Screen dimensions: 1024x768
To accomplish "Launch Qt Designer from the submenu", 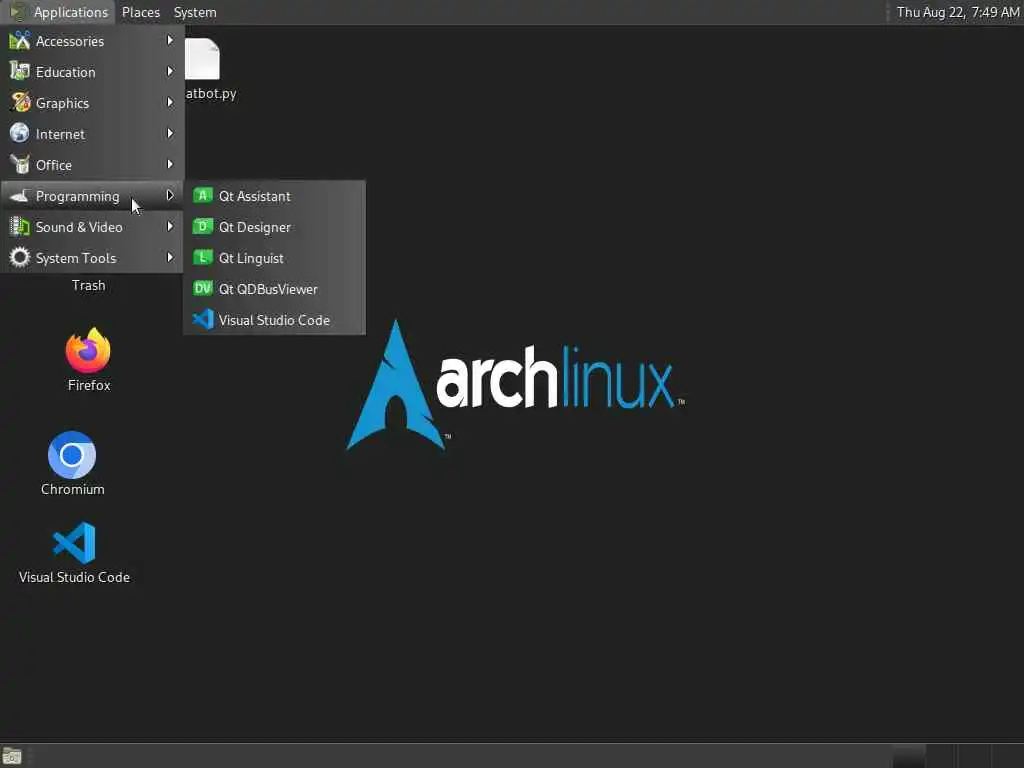I will 274,227.
